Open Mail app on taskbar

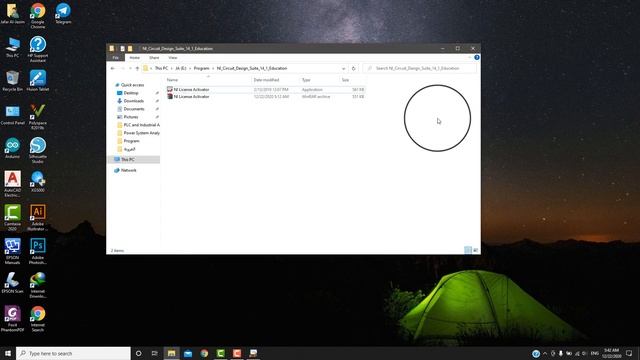(188, 353)
